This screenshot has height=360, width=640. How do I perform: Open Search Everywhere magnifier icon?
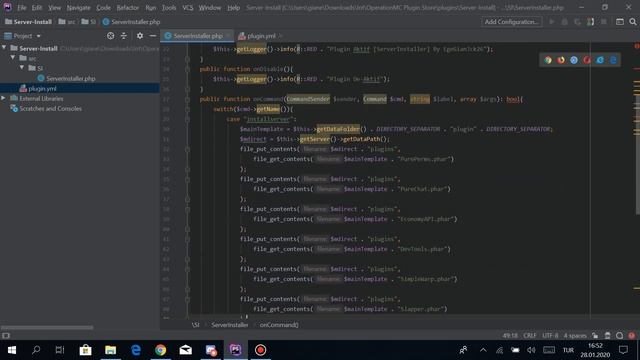633,22
